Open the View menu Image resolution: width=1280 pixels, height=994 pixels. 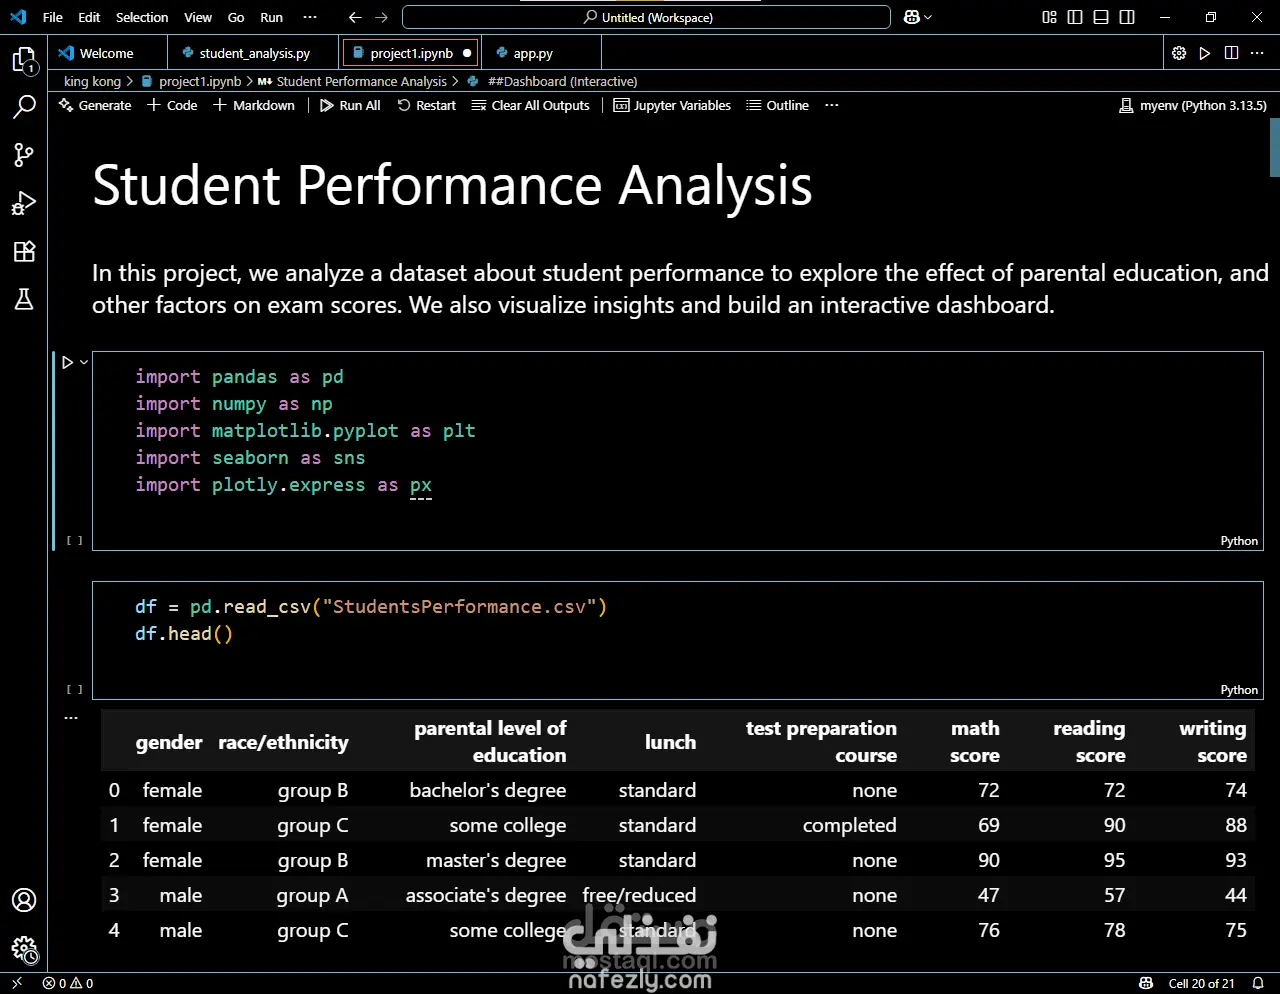198,17
